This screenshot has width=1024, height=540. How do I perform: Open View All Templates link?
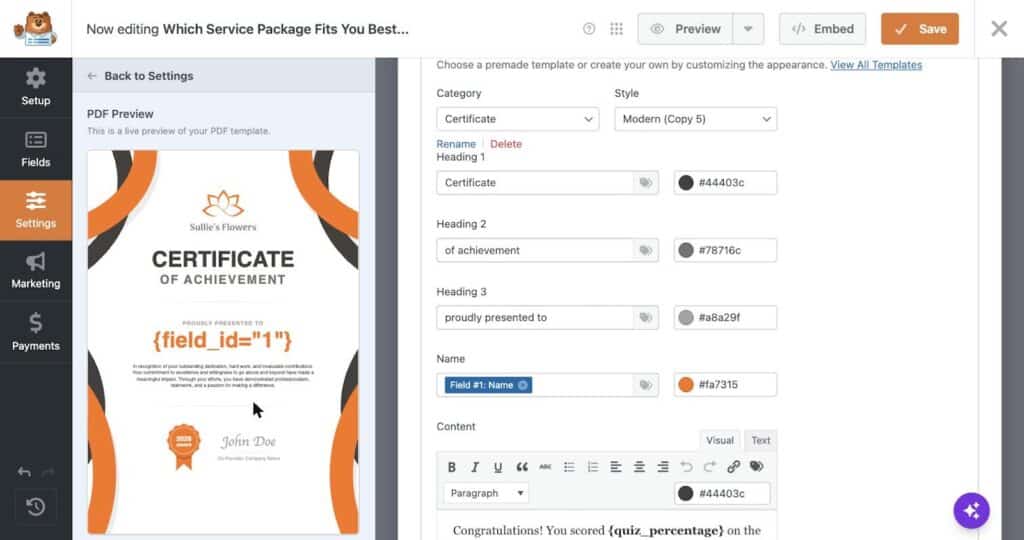(876, 65)
